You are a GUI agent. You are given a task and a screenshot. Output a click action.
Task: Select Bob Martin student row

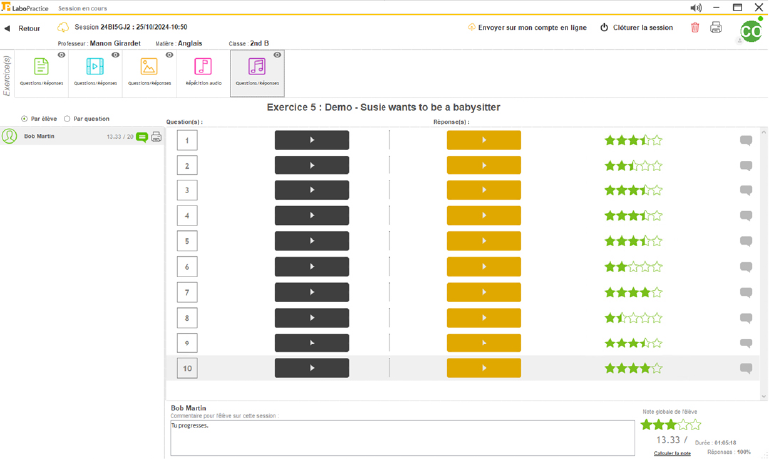(x=82, y=136)
